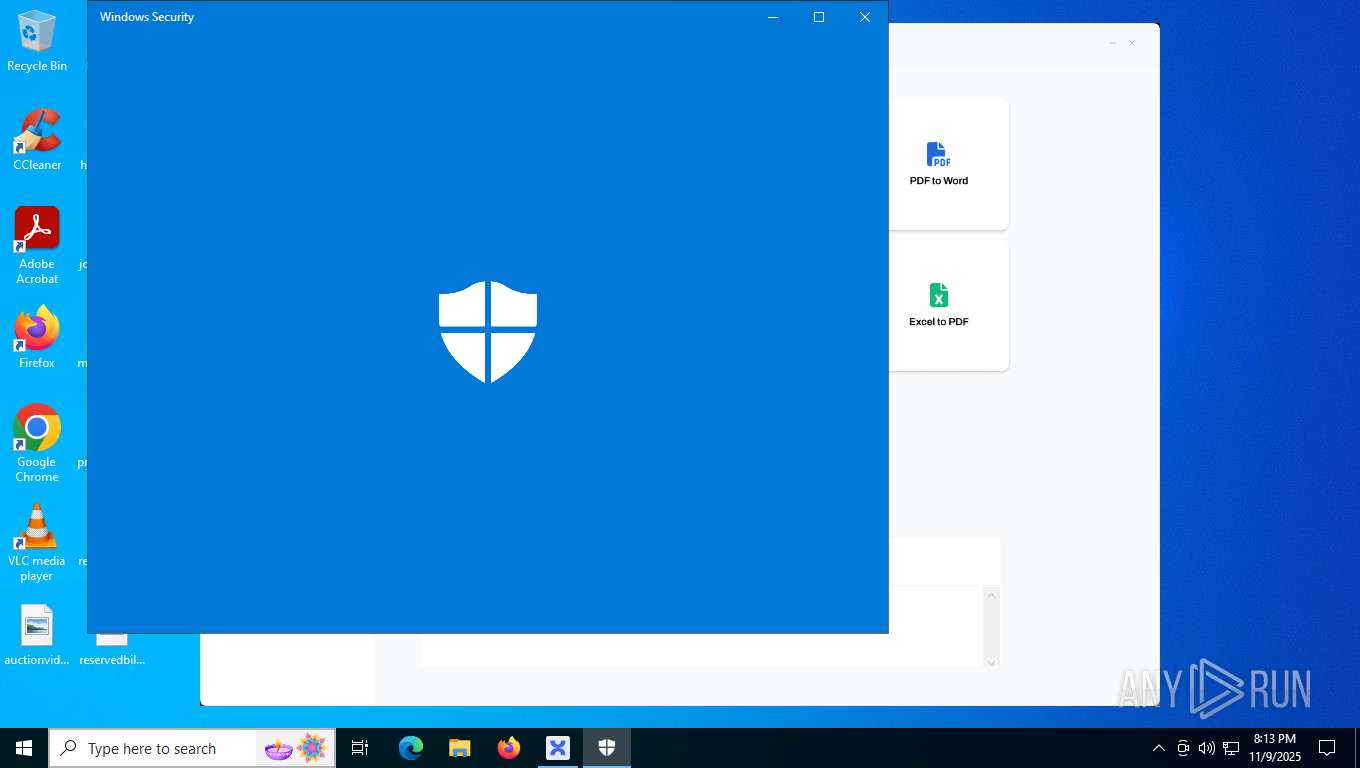Click the festive search highlight icon
This screenshot has height=768, width=1360.
pos(296,748)
